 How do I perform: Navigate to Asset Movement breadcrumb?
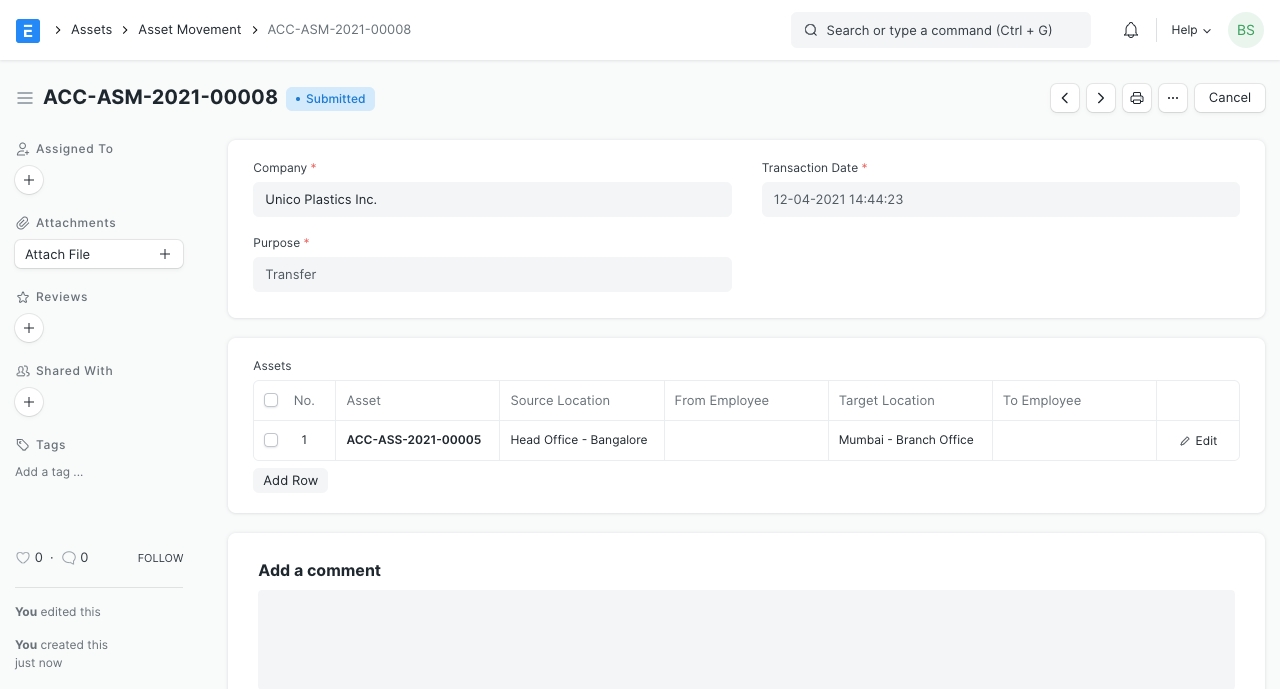190,30
